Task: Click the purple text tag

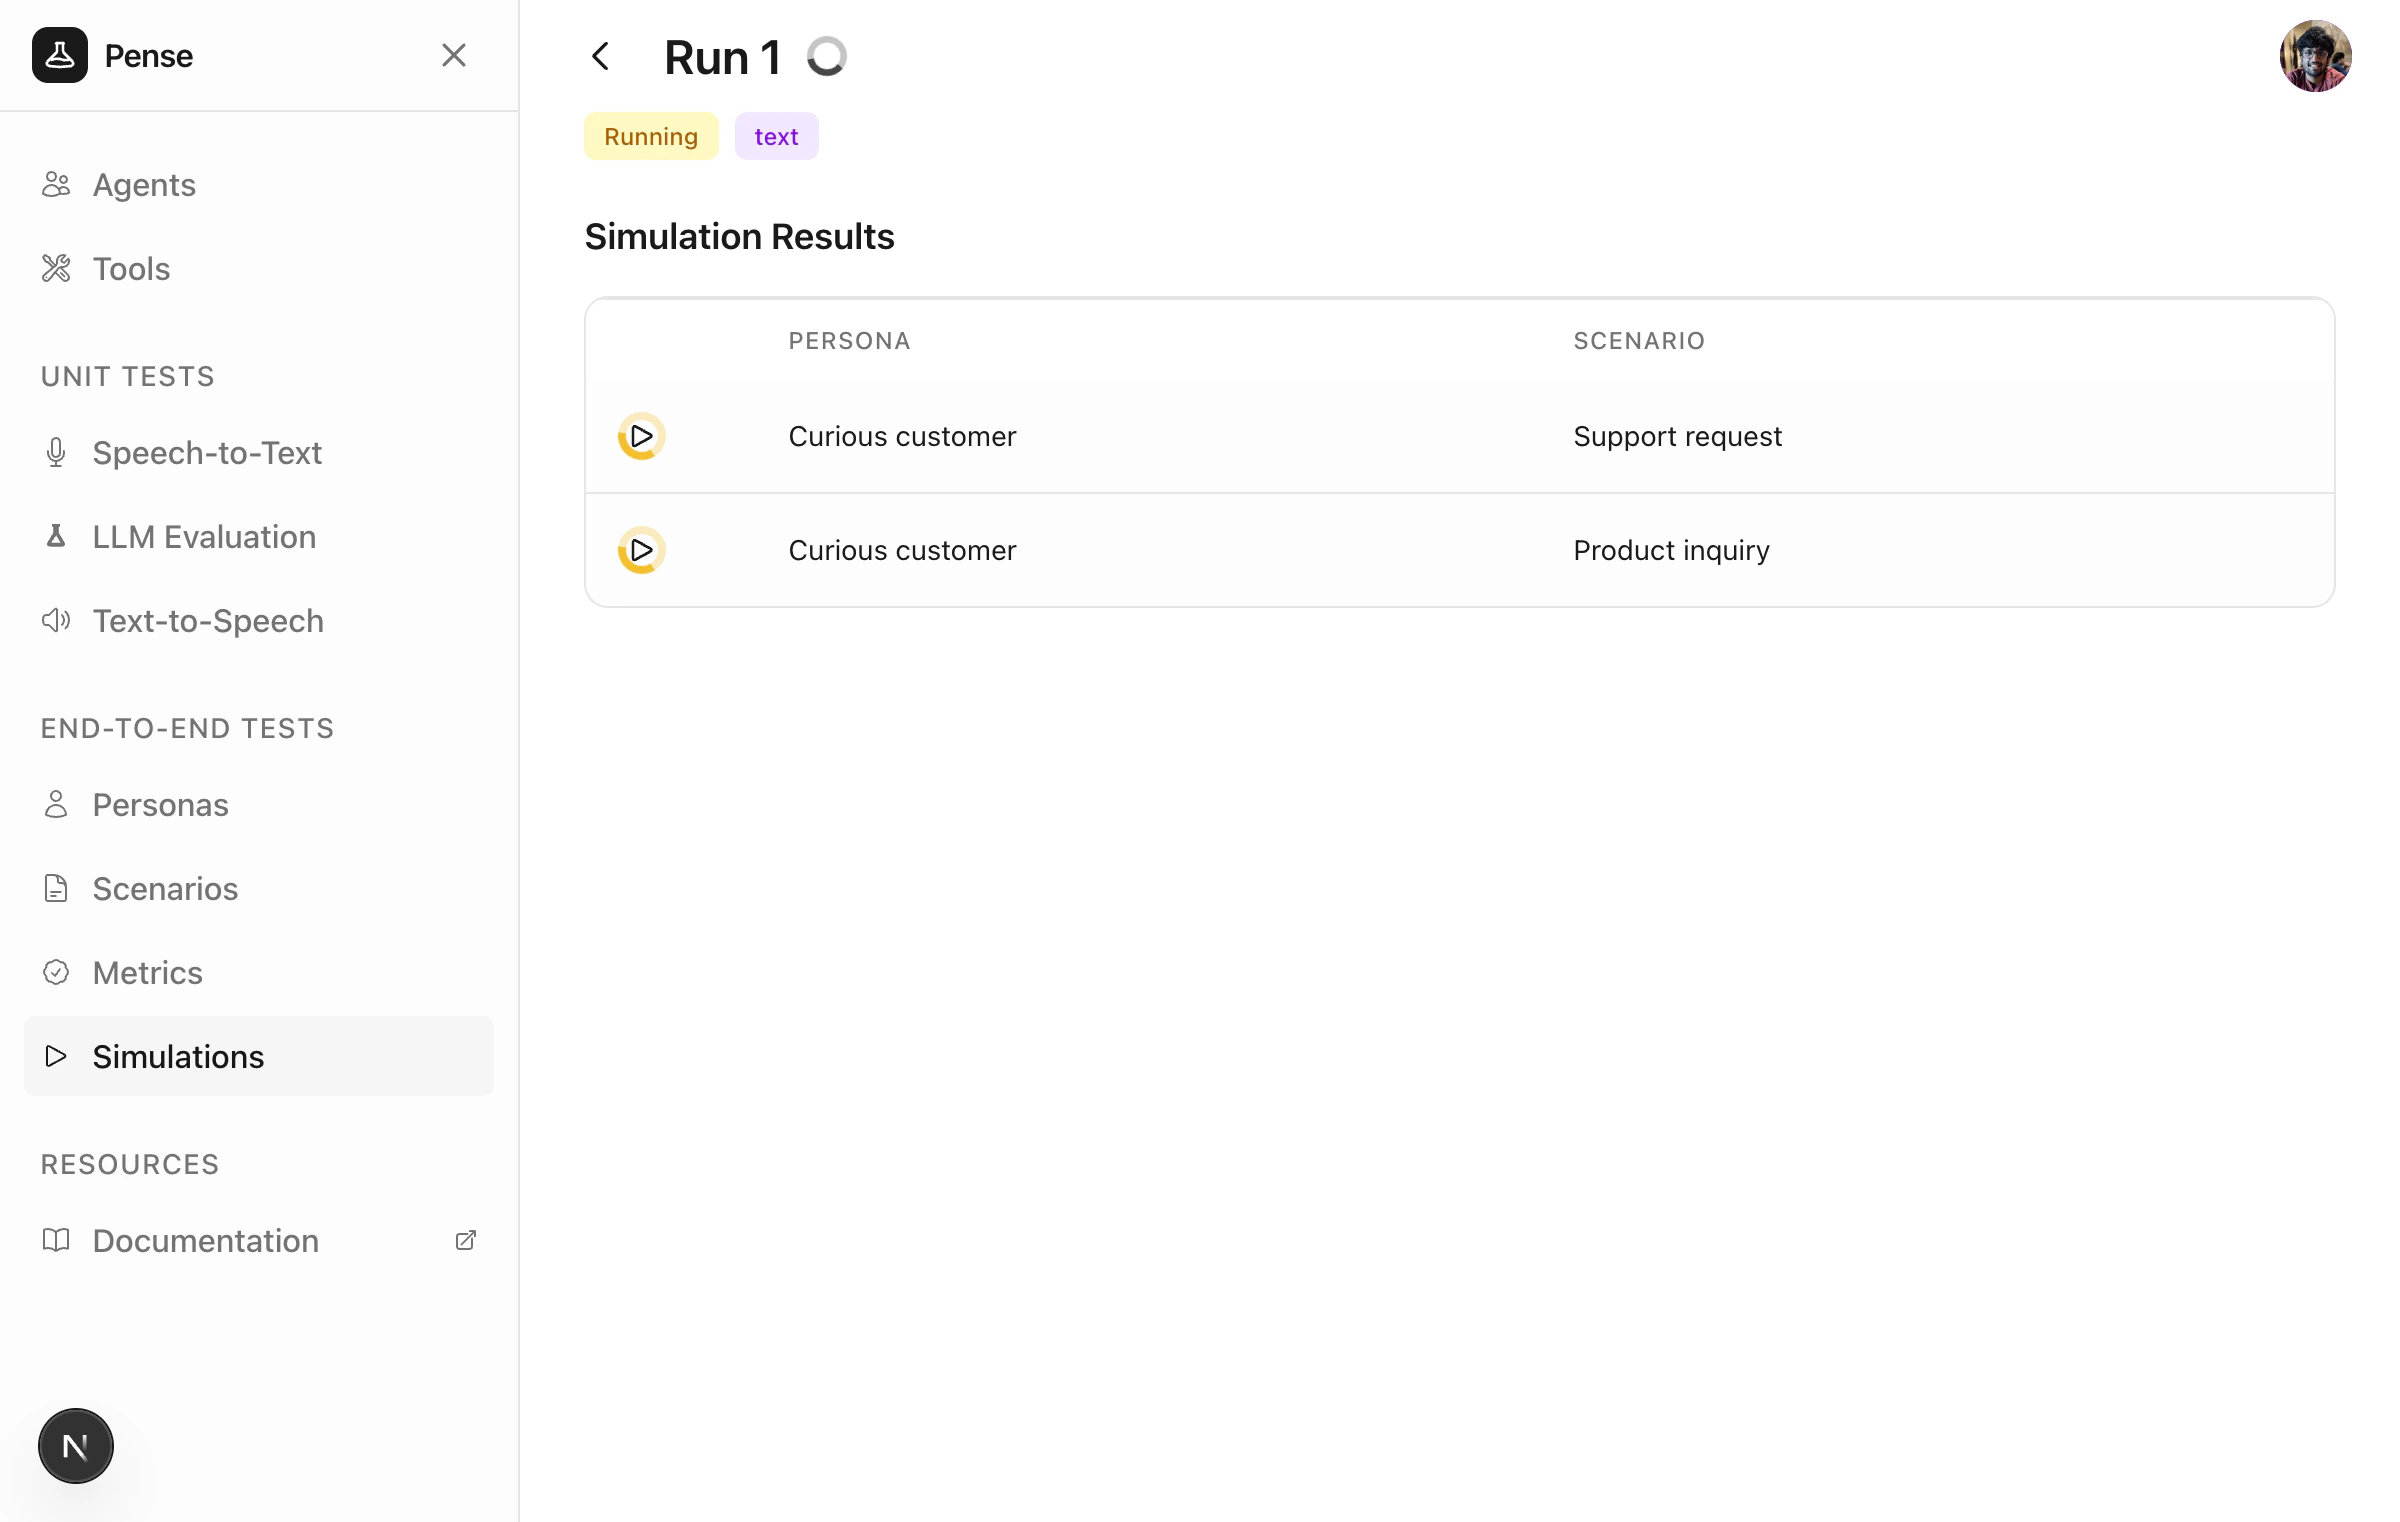Action: (x=776, y=137)
